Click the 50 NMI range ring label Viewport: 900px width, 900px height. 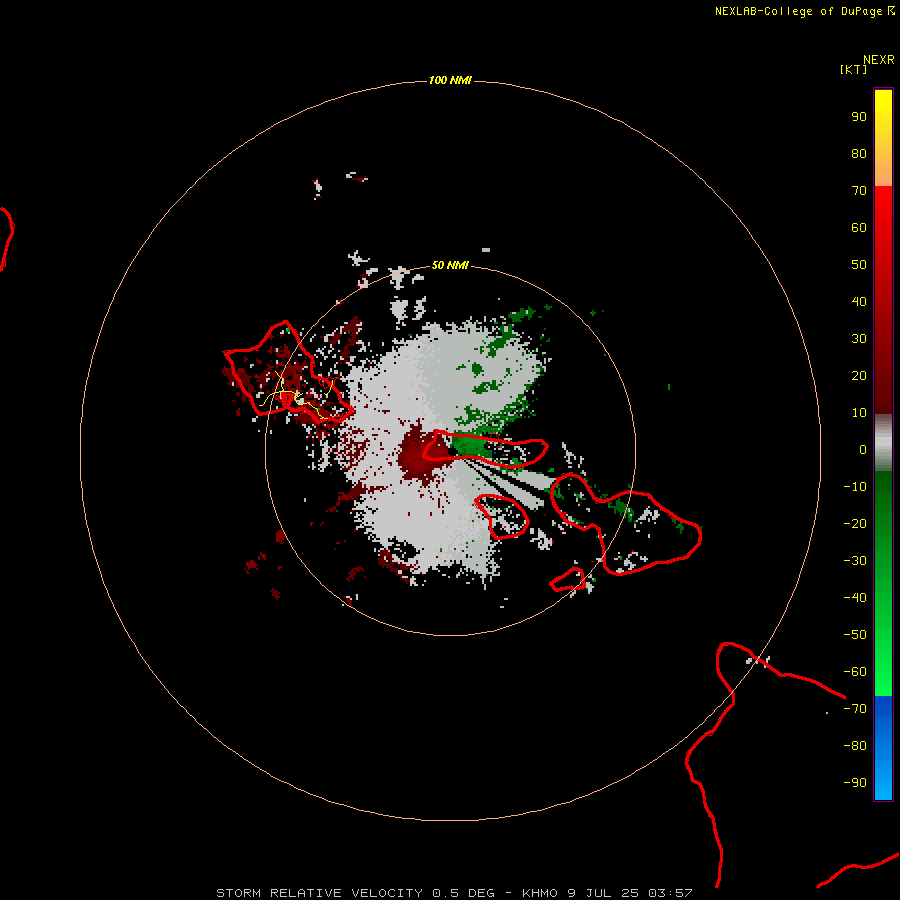click(x=450, y=265)
